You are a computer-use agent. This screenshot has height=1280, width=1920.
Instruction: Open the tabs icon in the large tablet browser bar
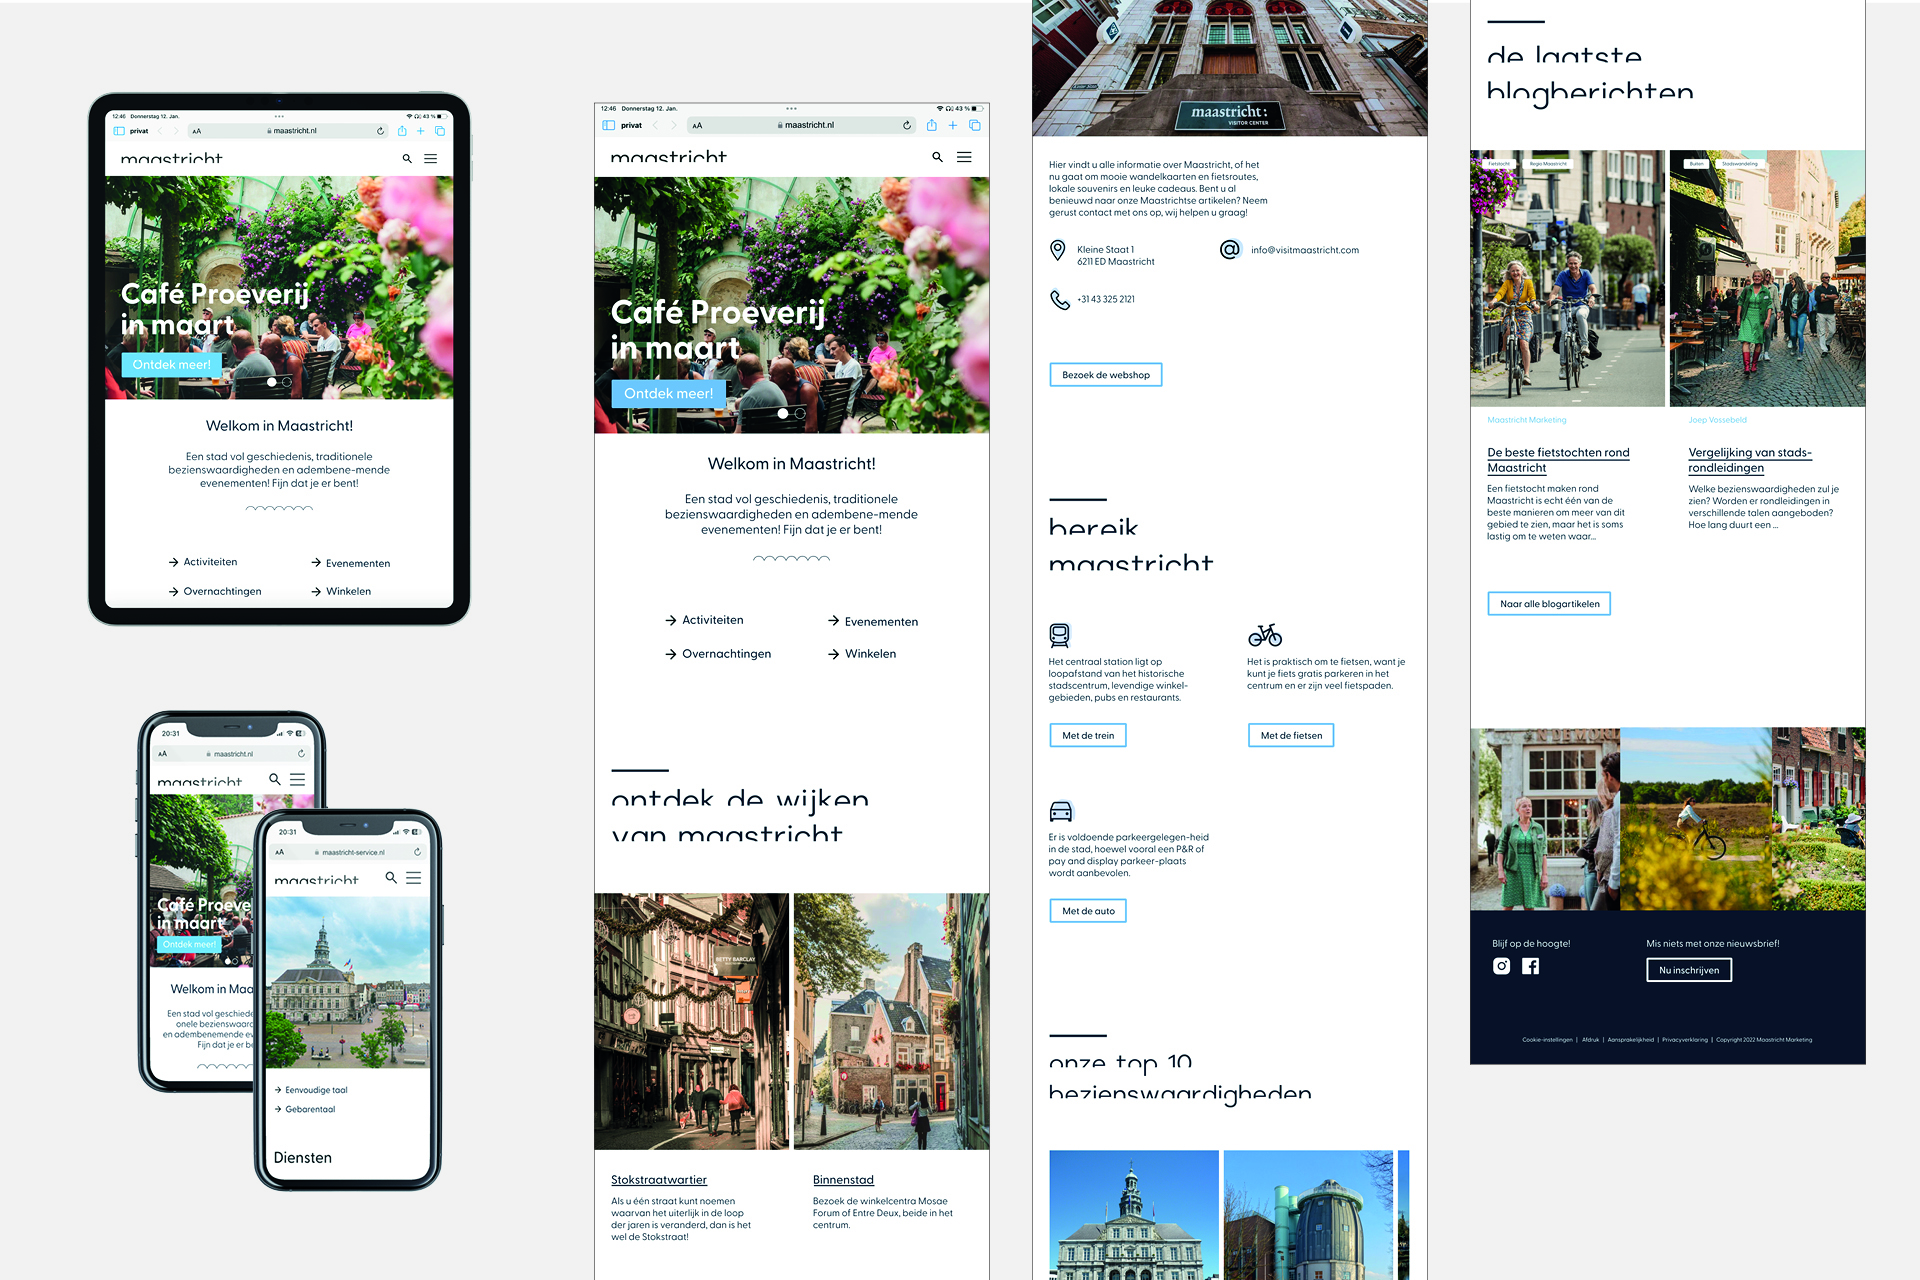(975, 125)
